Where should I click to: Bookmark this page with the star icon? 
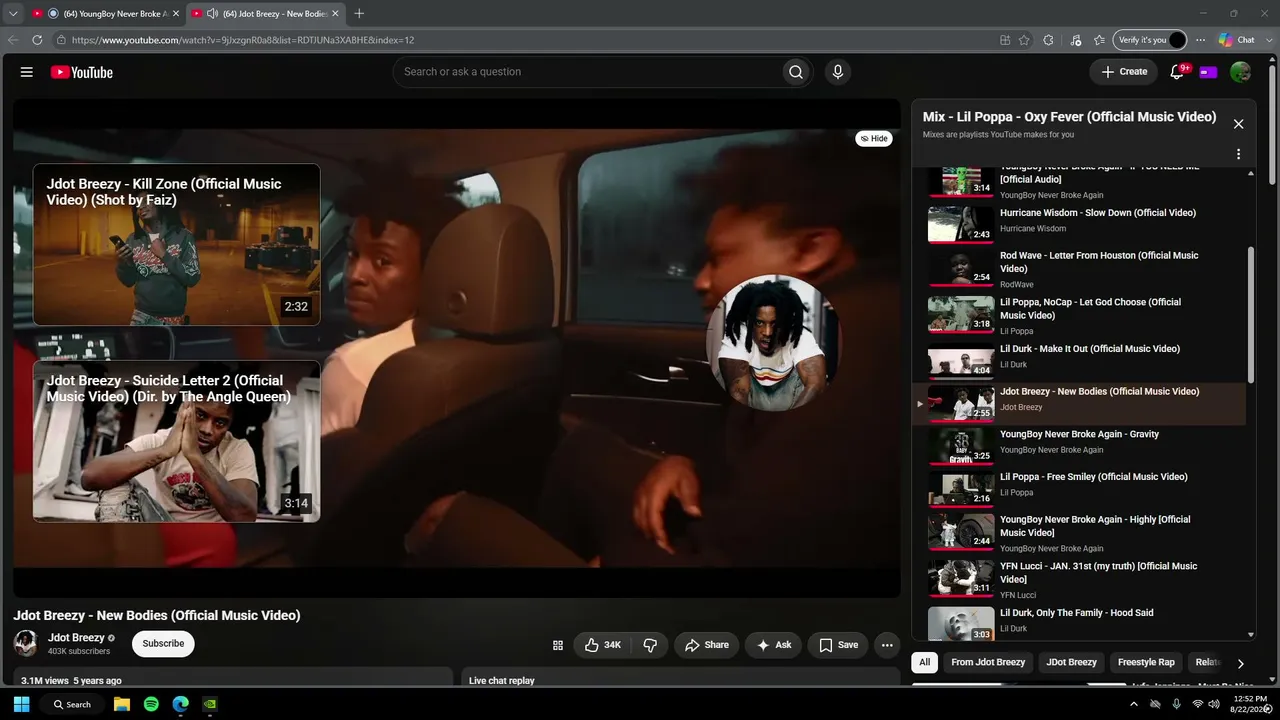[1024, 40]
